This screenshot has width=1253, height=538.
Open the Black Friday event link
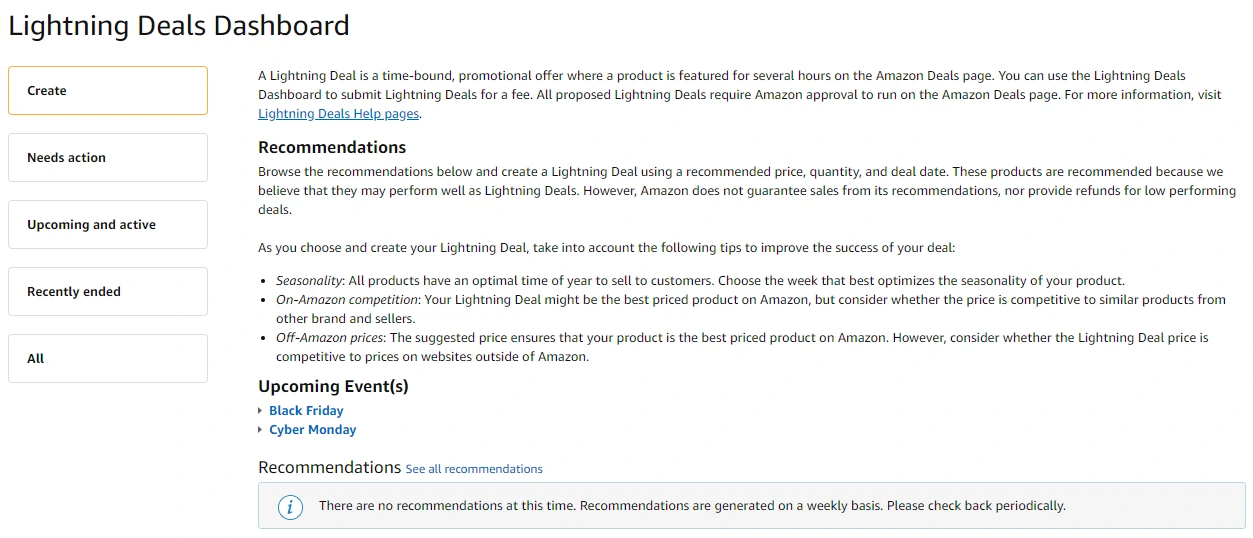(306, 411)
